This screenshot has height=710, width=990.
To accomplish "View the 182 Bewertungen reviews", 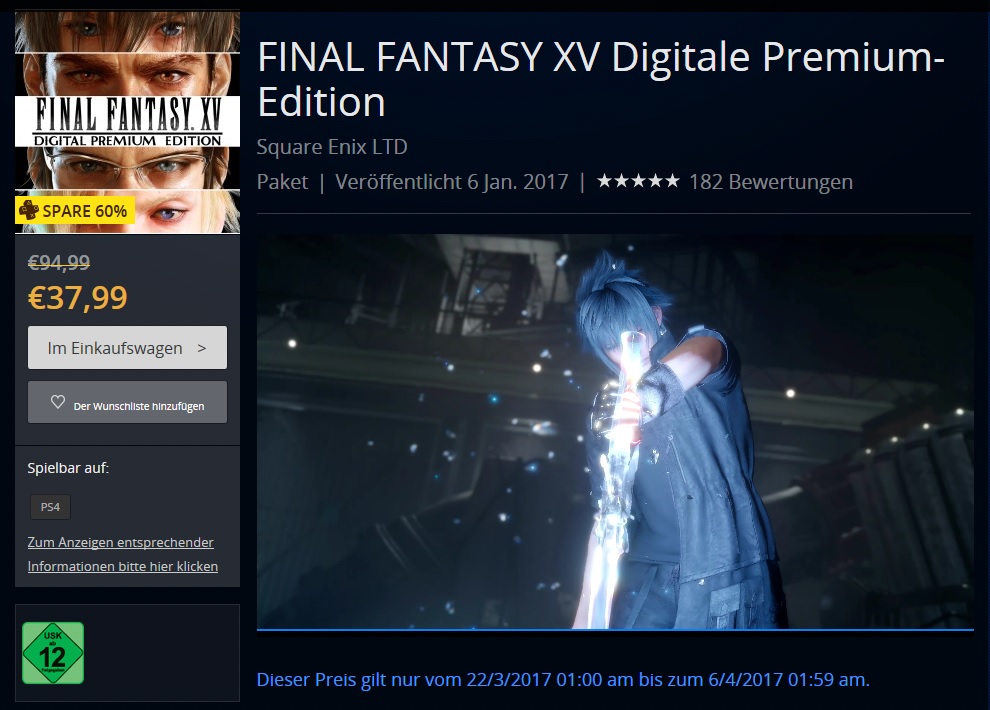I will click(x=770, y=182).
